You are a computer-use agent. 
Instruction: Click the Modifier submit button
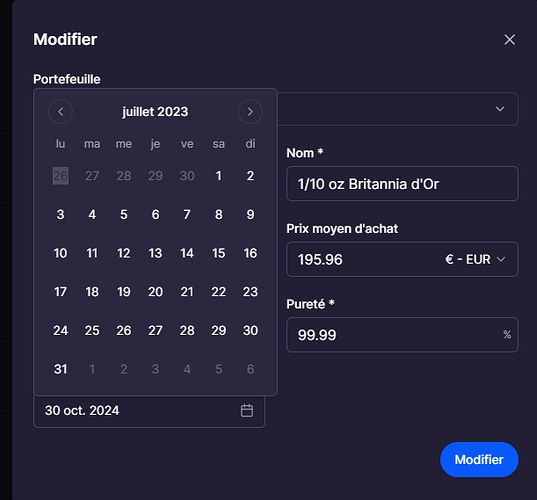tap(479, 460)
